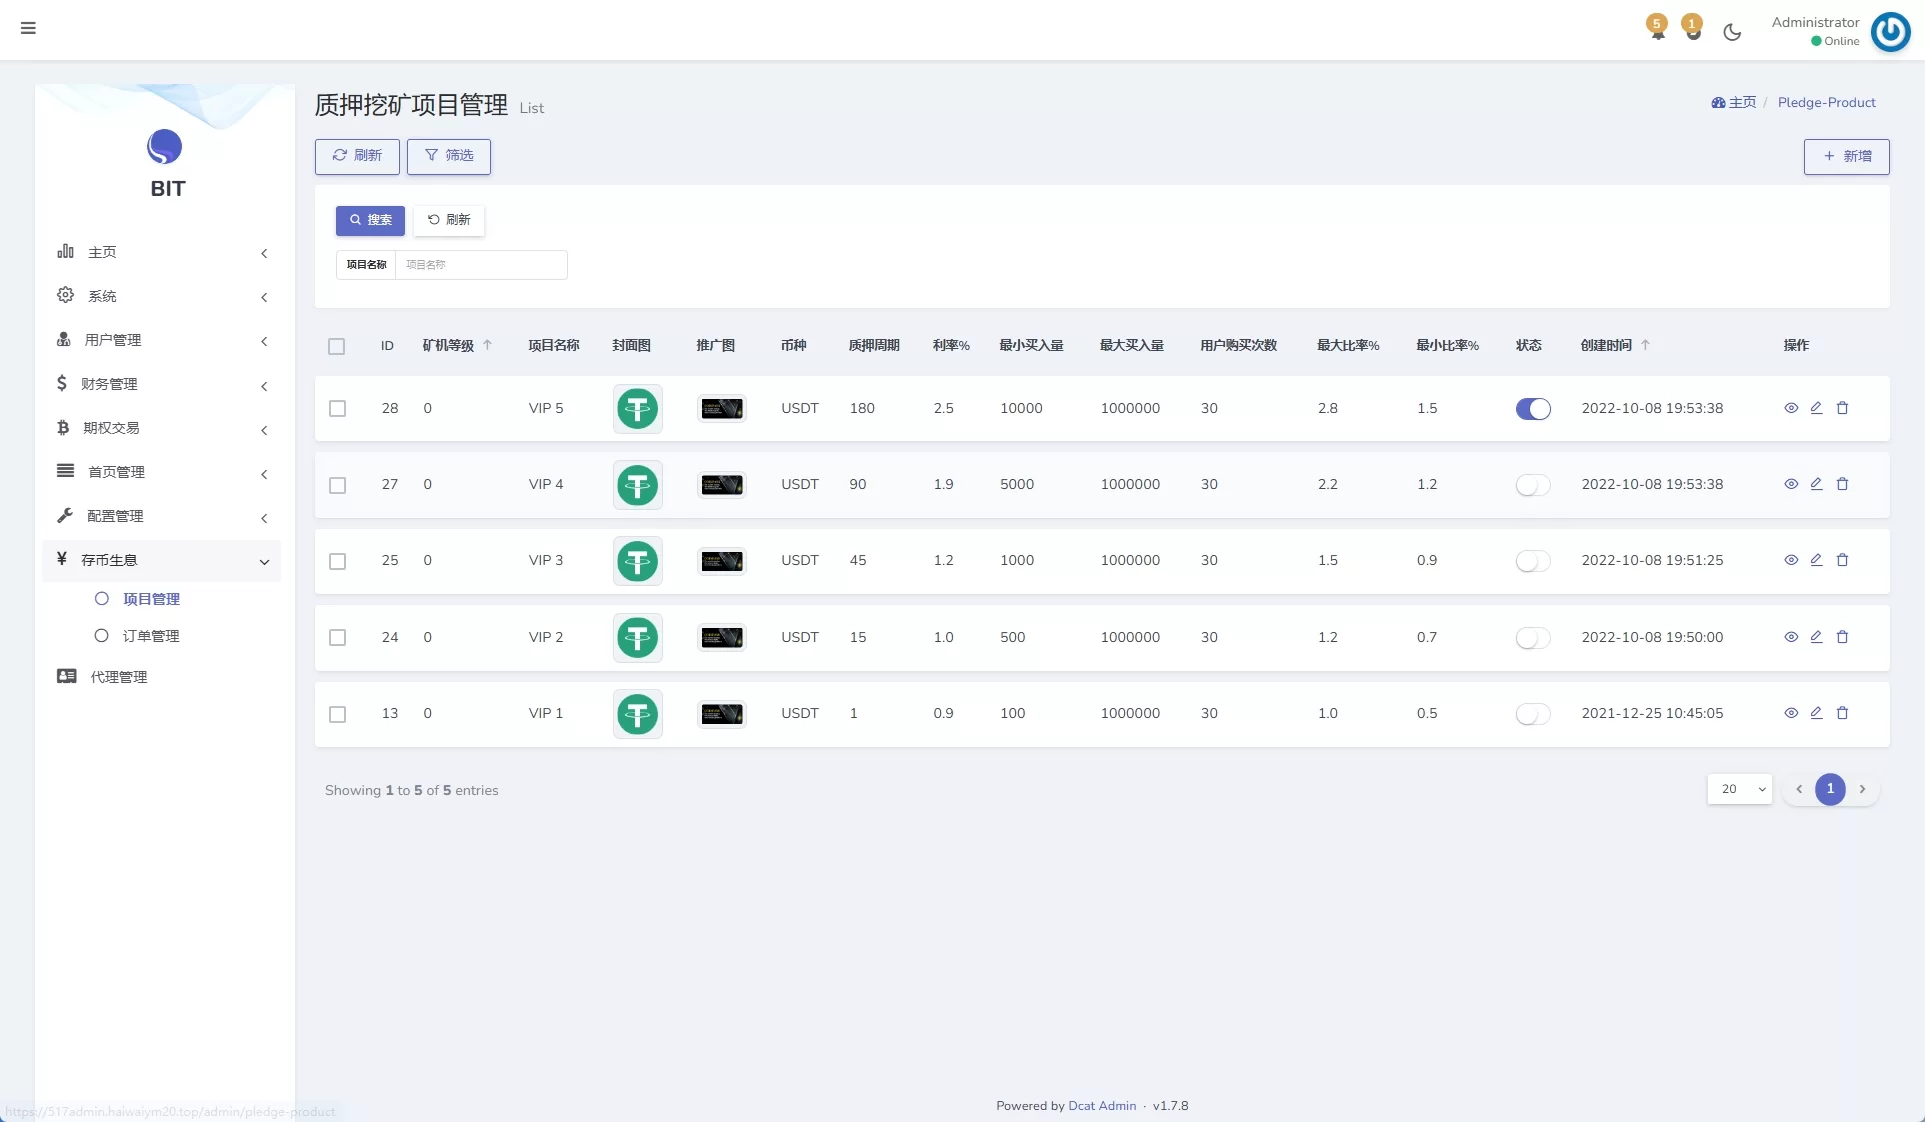Image resolution: width=1925 pixels, height=1122 pixels.
Task: Toggle dark mode moon icon
Action: pyautogui.click(x=1732, y=32)
